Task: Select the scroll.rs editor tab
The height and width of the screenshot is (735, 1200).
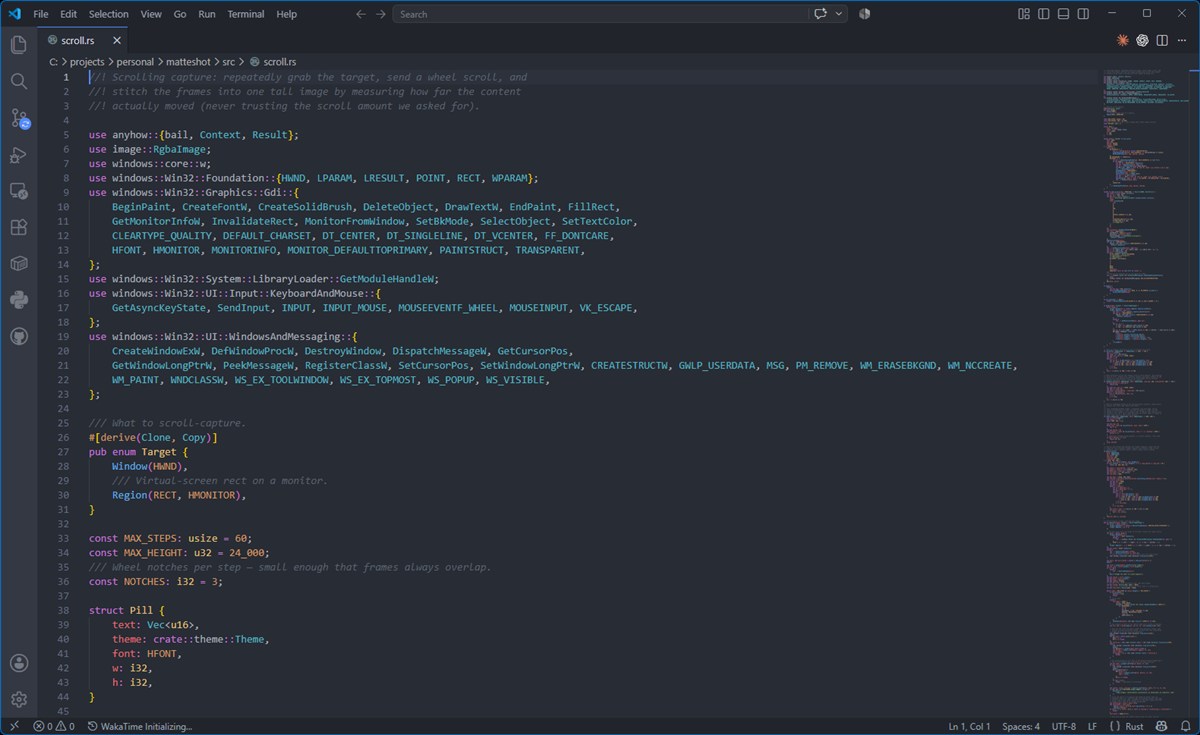Action: coord(84,41)
